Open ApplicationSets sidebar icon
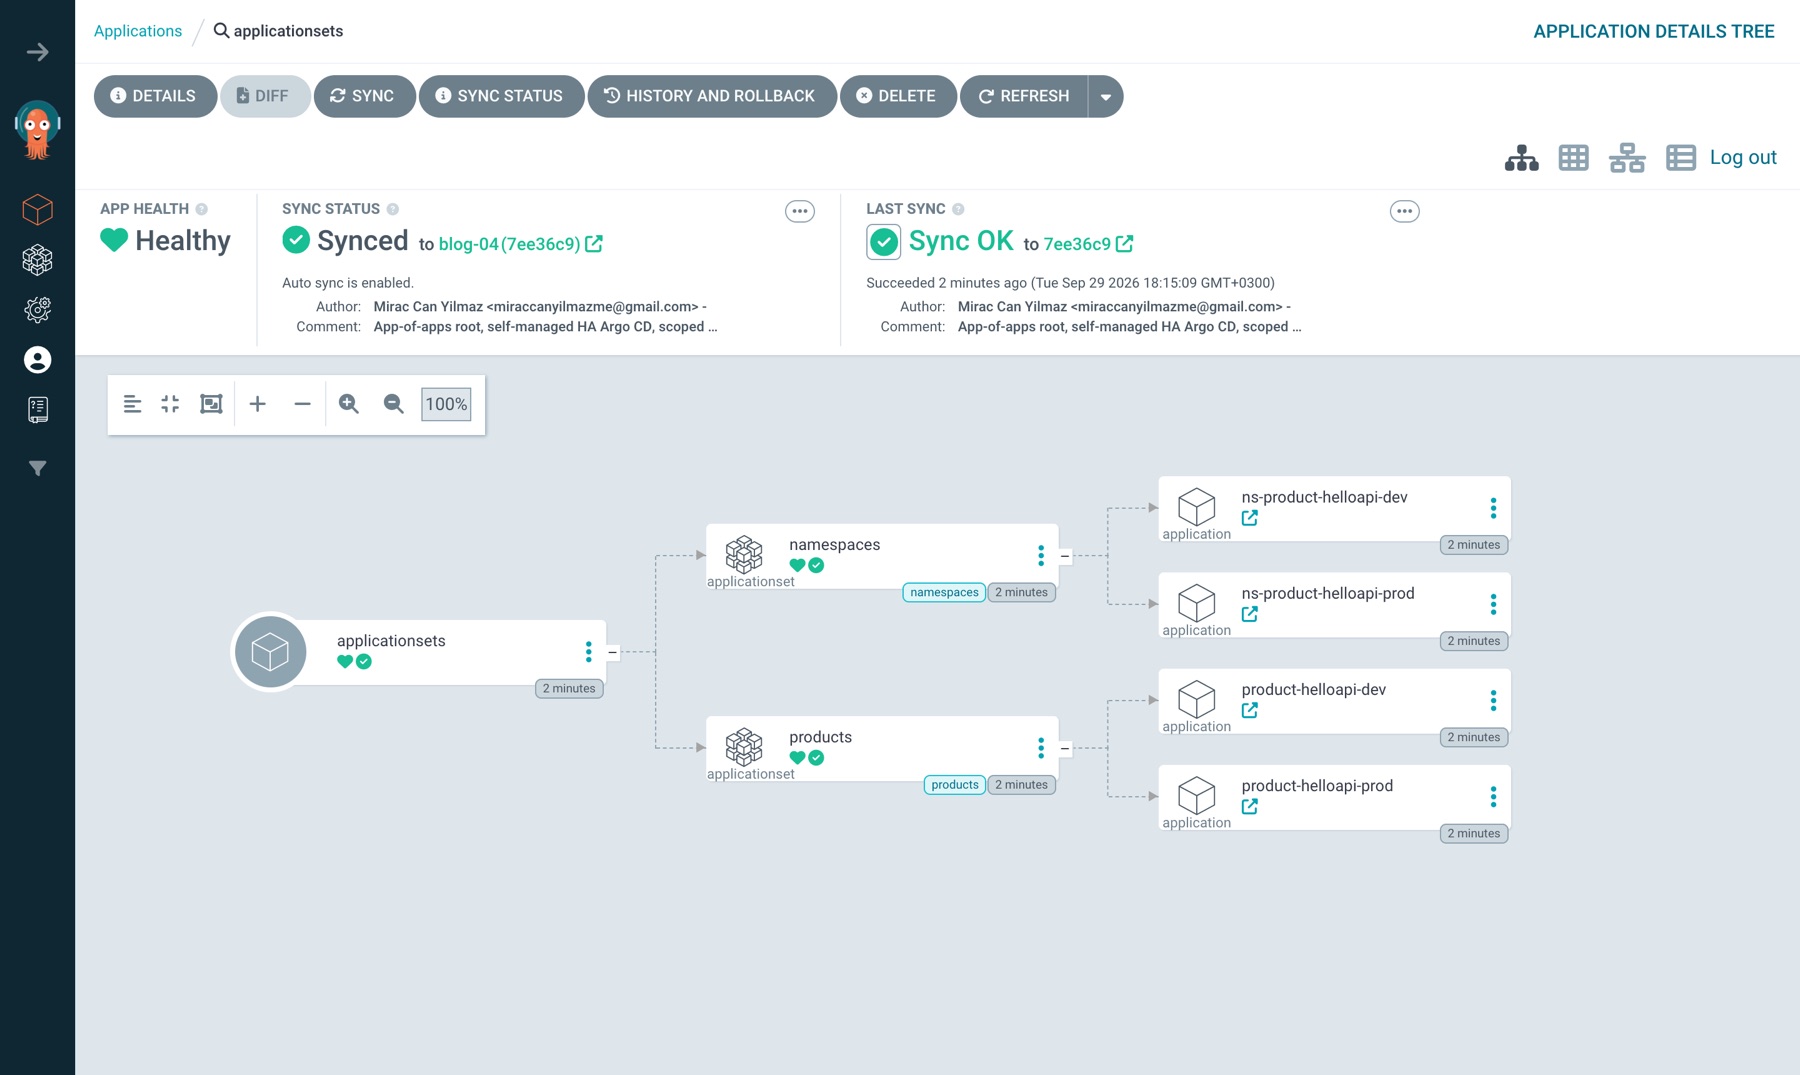The image size is (1800, 1075). pos(38,260)
